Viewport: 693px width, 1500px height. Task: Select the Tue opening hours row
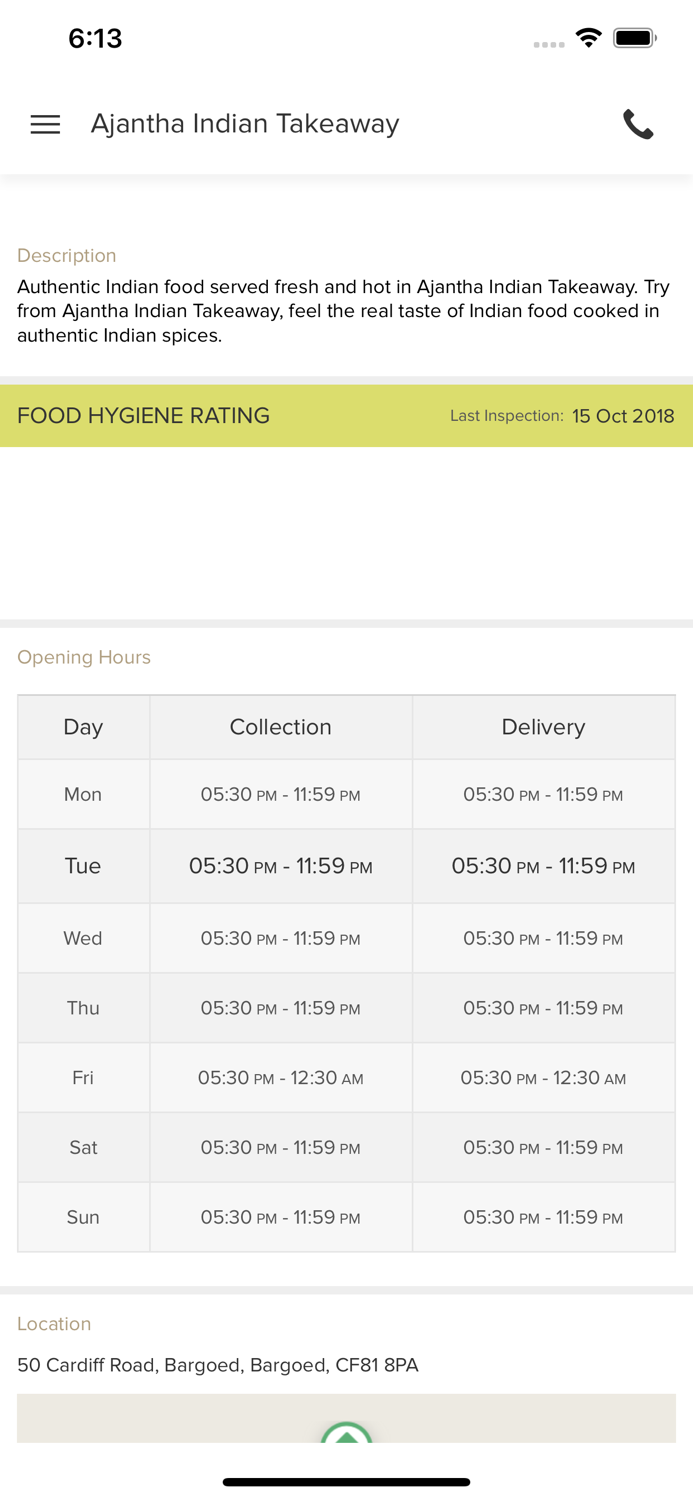[x=346, y=866]
